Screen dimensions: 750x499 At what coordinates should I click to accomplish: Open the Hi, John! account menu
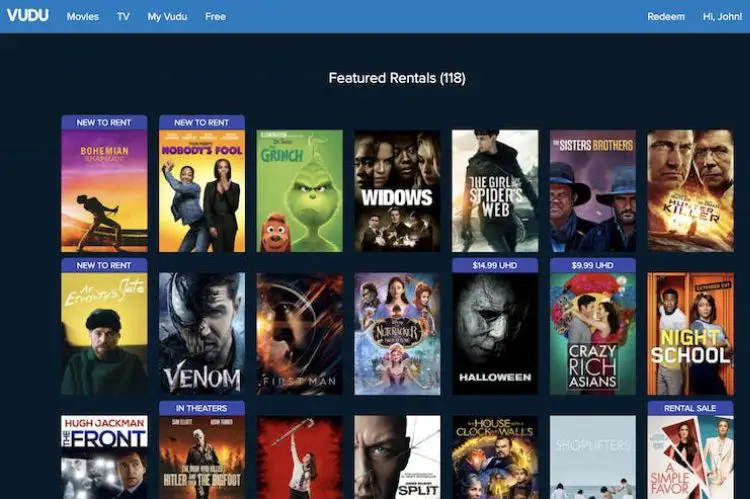tap(722, 16)
